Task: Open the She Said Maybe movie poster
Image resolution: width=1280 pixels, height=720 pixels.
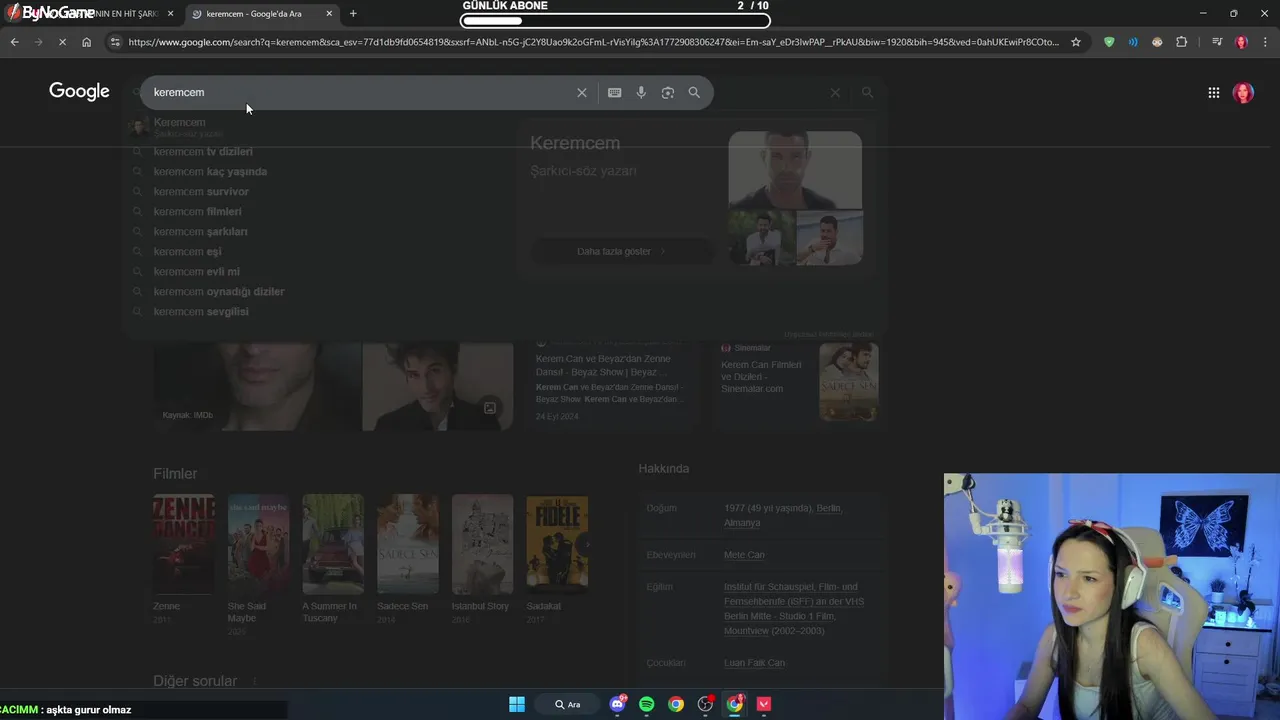Action: [x=258, y=545]
